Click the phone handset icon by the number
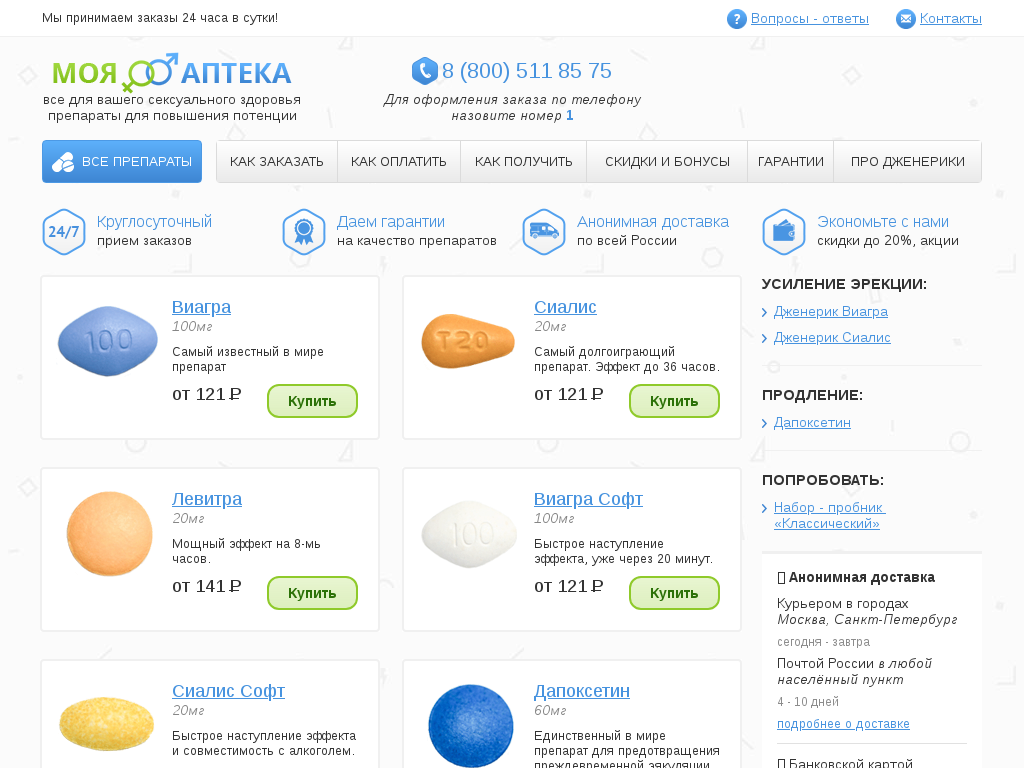This screenshot has height=768, width=1024. point(424,71)
